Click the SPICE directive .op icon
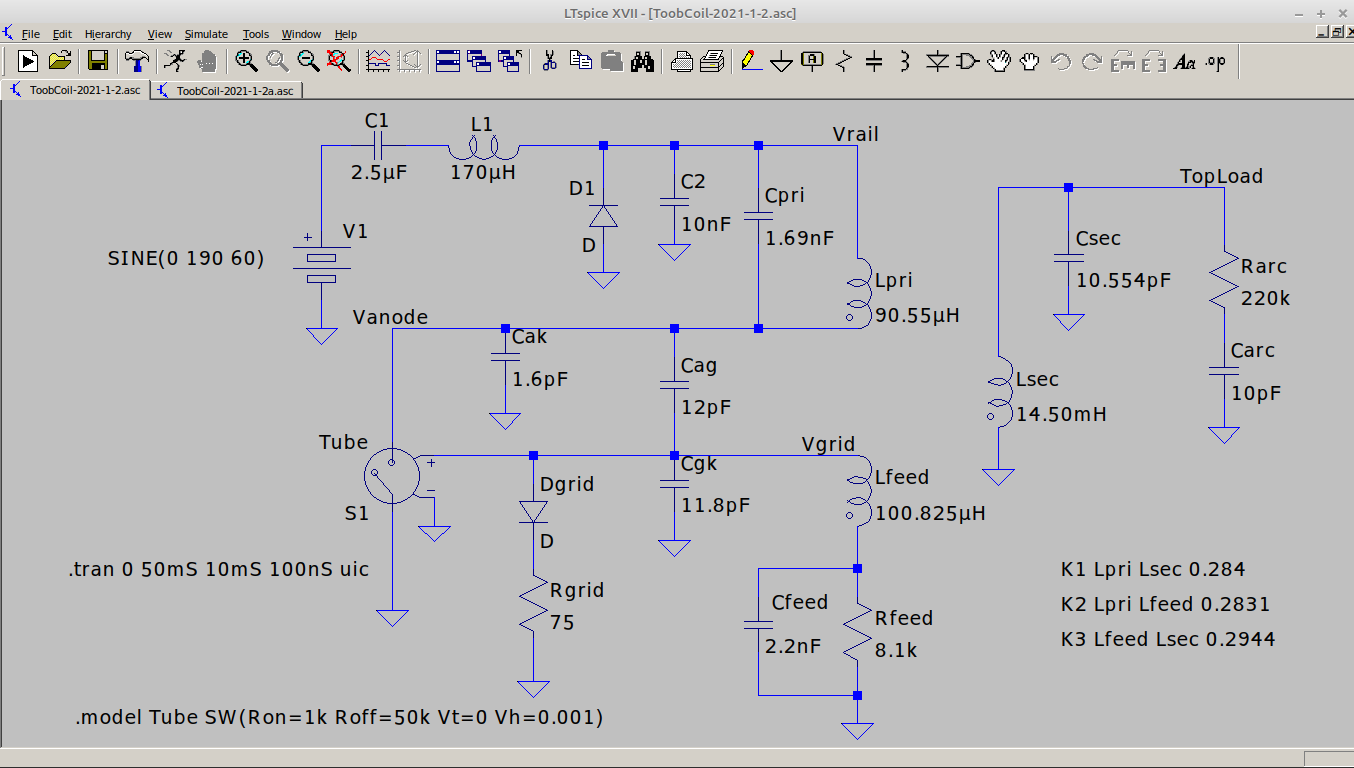The image size is (1354, 768). pyautogui.click(x=1216, y=61)
